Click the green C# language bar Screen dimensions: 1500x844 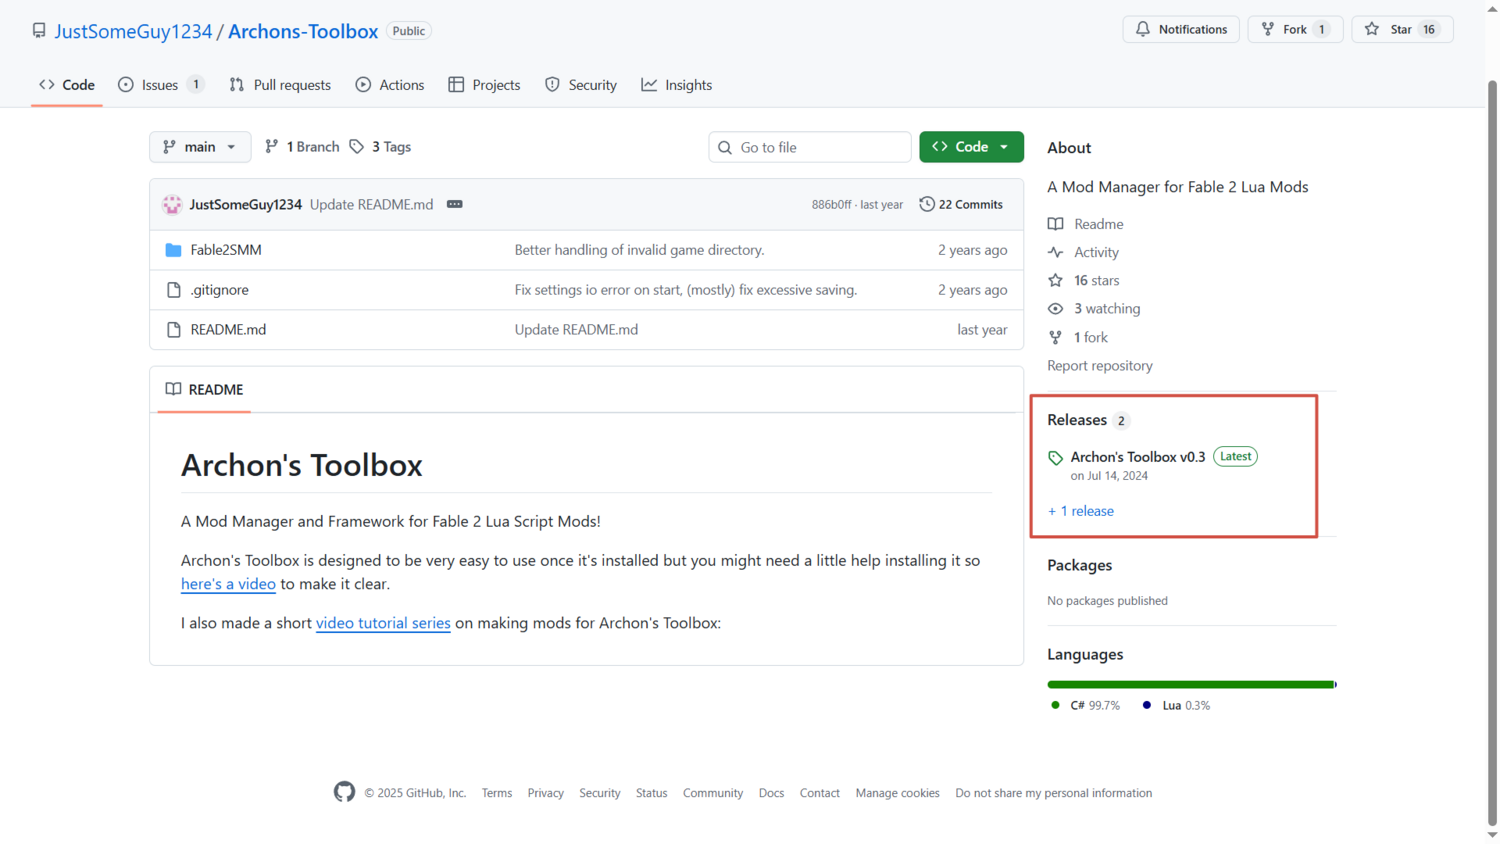coord(1190,684)
